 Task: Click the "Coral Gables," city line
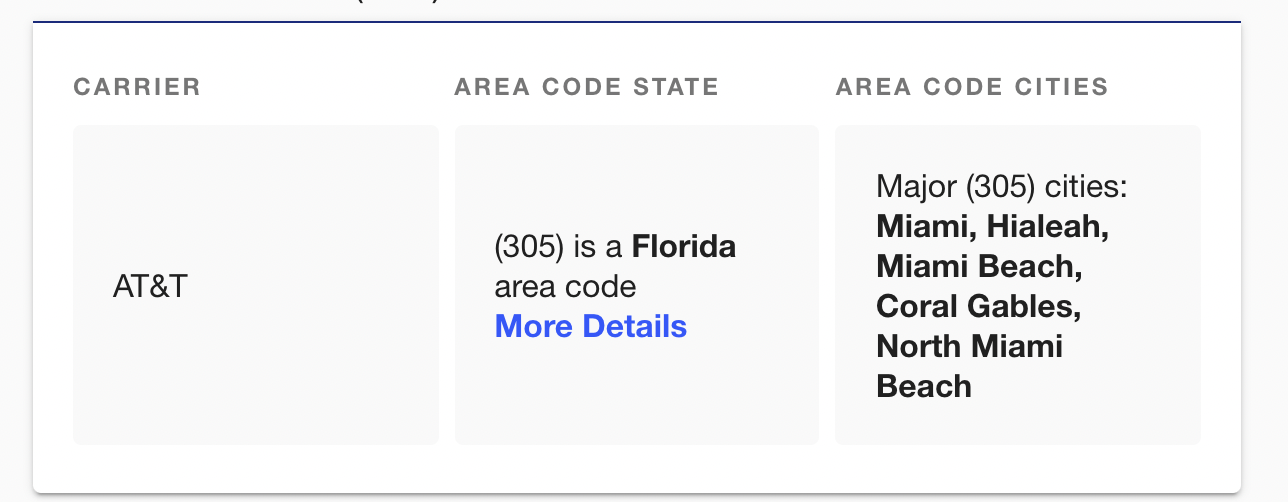(x=979, y=306)
